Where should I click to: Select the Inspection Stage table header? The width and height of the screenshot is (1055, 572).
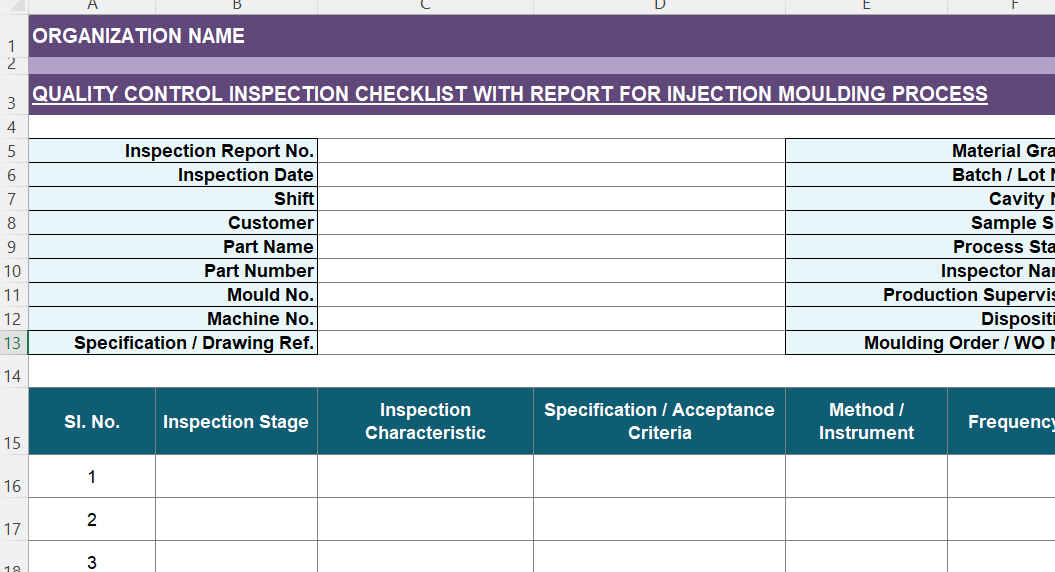236,422
